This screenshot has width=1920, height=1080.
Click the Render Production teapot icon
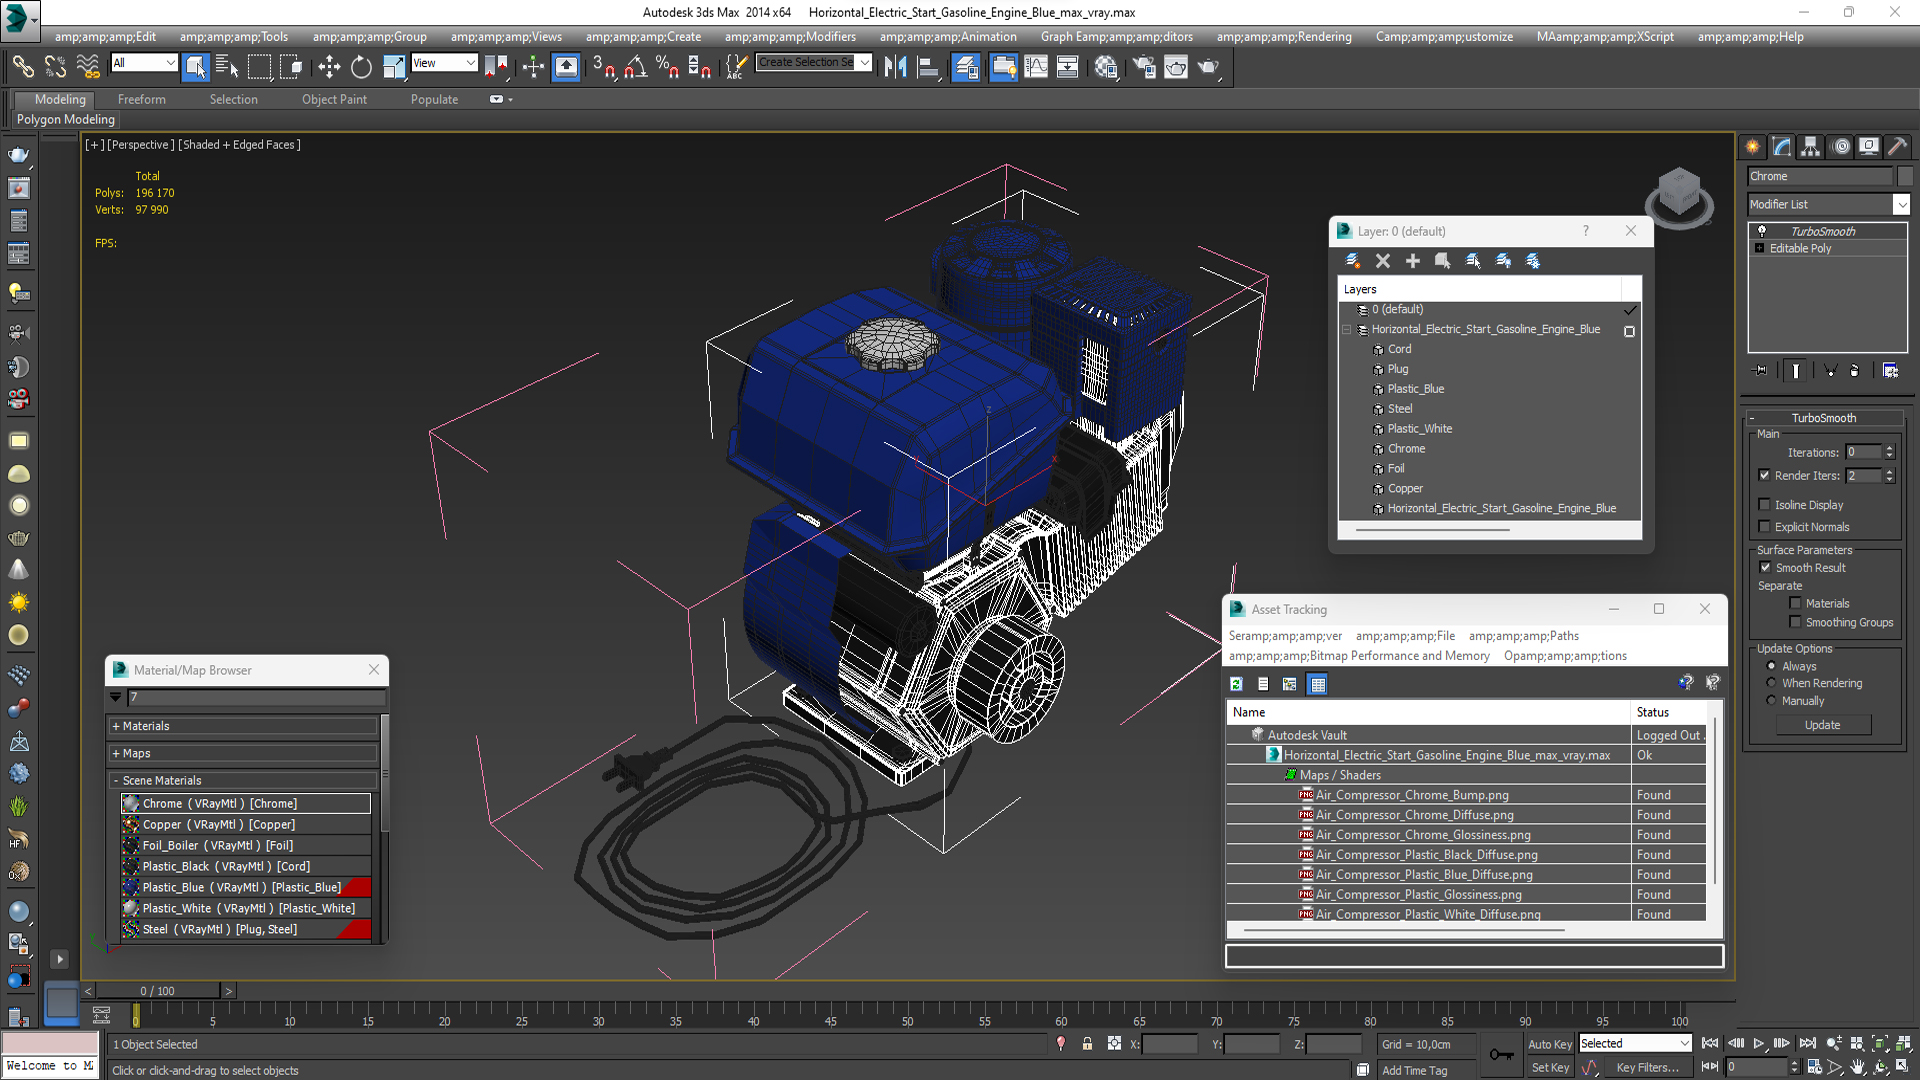(1209, 67)
